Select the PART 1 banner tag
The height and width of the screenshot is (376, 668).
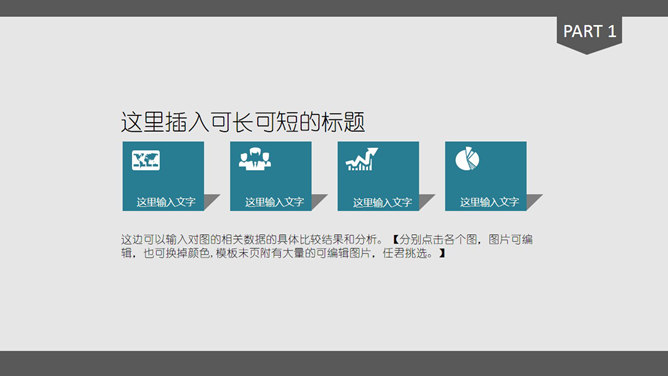[589, 34]
